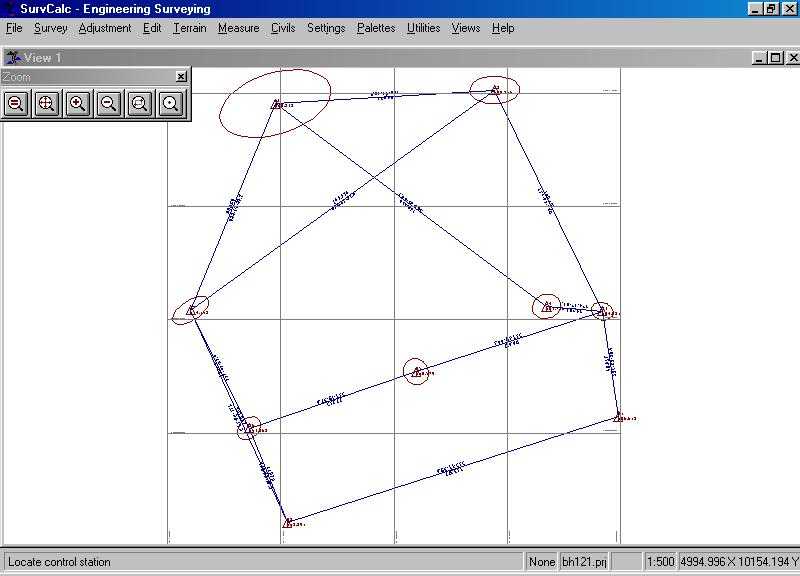This screenshot has height=576, width=800.
Task: Minimize the View 1 child window
Action: tap(759, 58)
